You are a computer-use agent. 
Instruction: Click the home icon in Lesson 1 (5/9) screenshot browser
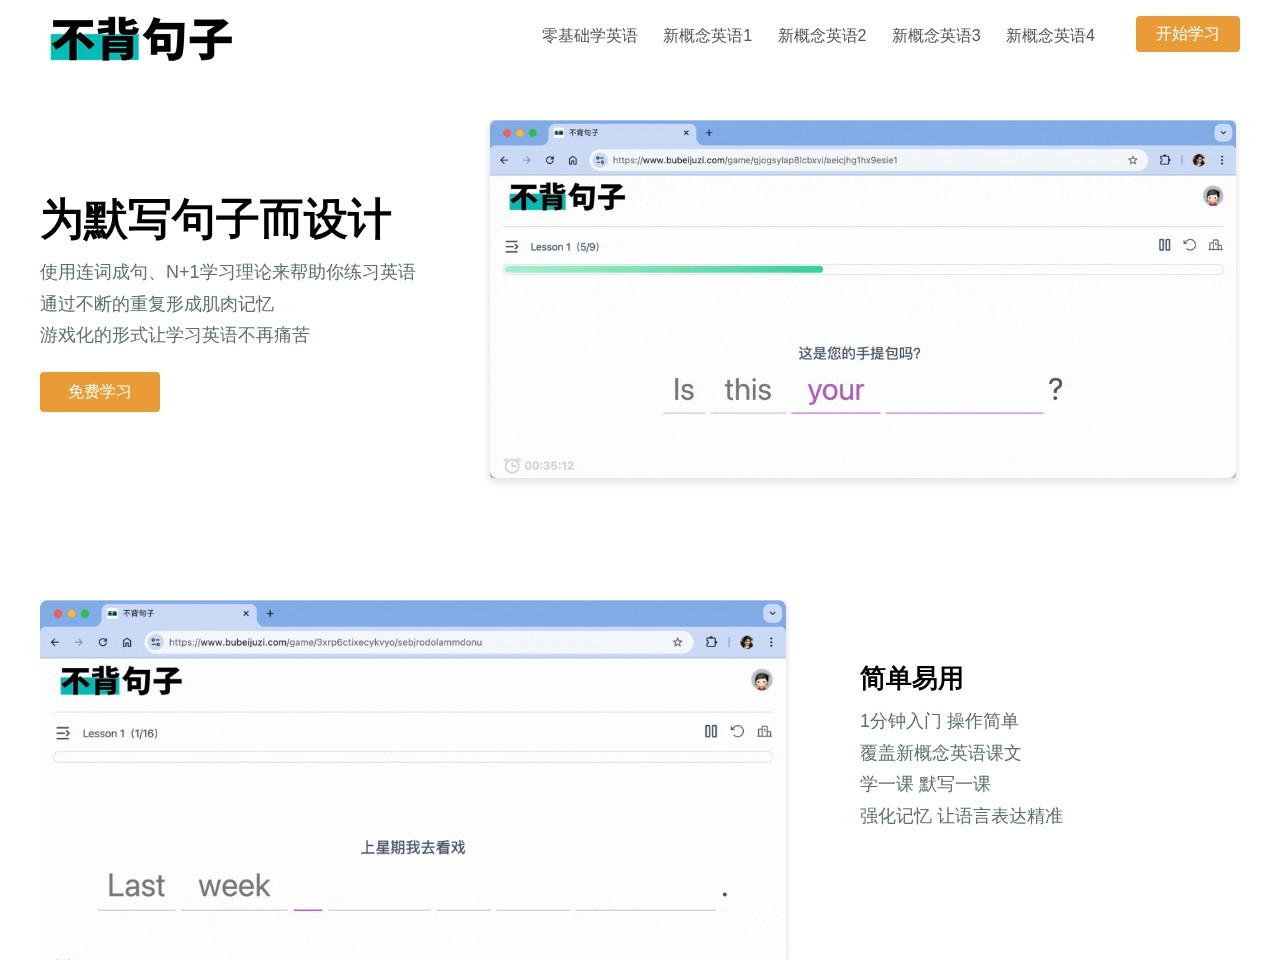[x=573, y=160]
